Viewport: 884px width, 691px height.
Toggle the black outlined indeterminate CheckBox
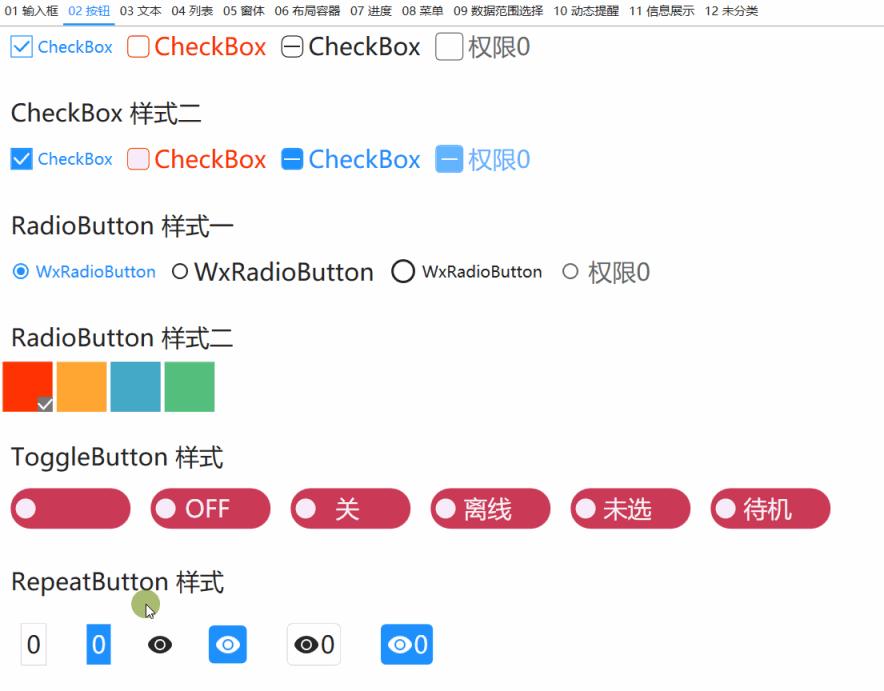pos(292,47)
